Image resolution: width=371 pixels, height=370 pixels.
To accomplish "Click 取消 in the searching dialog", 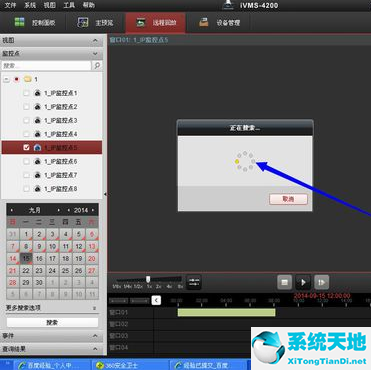I will (x=288, y=199).
